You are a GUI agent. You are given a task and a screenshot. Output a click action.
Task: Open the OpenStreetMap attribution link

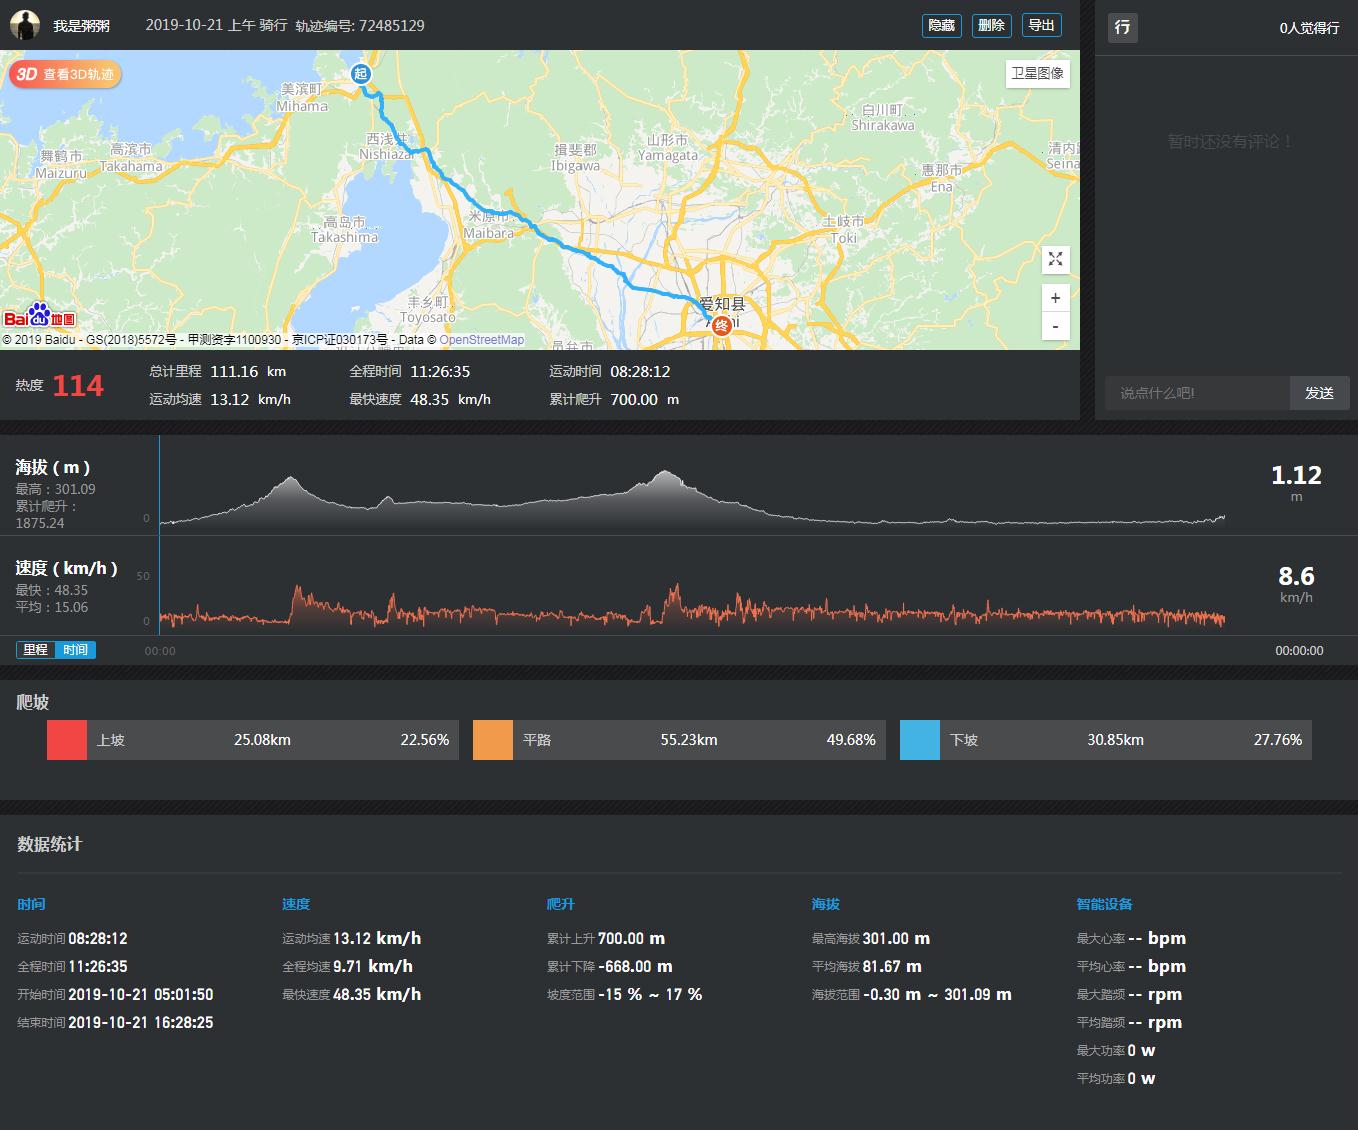point(482,340)
